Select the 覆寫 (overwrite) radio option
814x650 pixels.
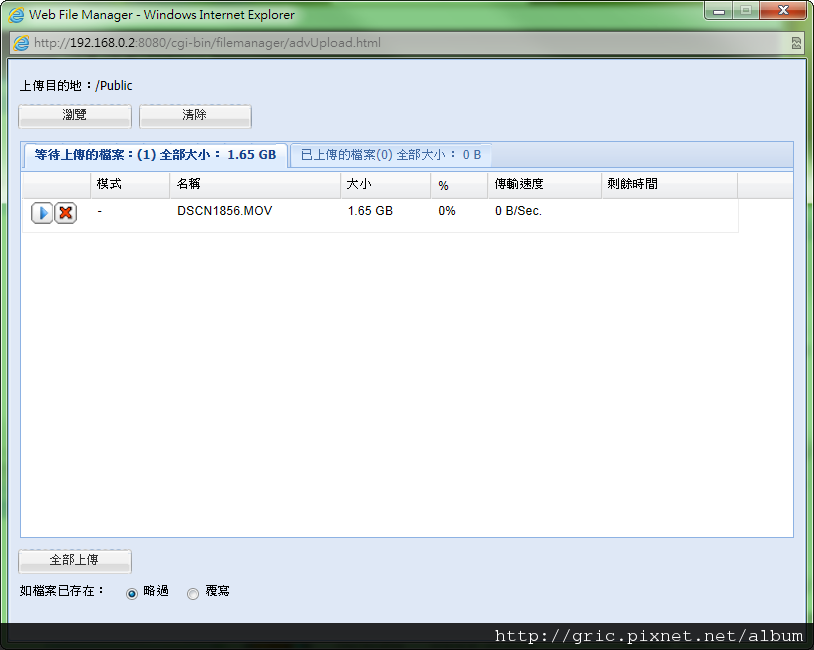[193, 593]
